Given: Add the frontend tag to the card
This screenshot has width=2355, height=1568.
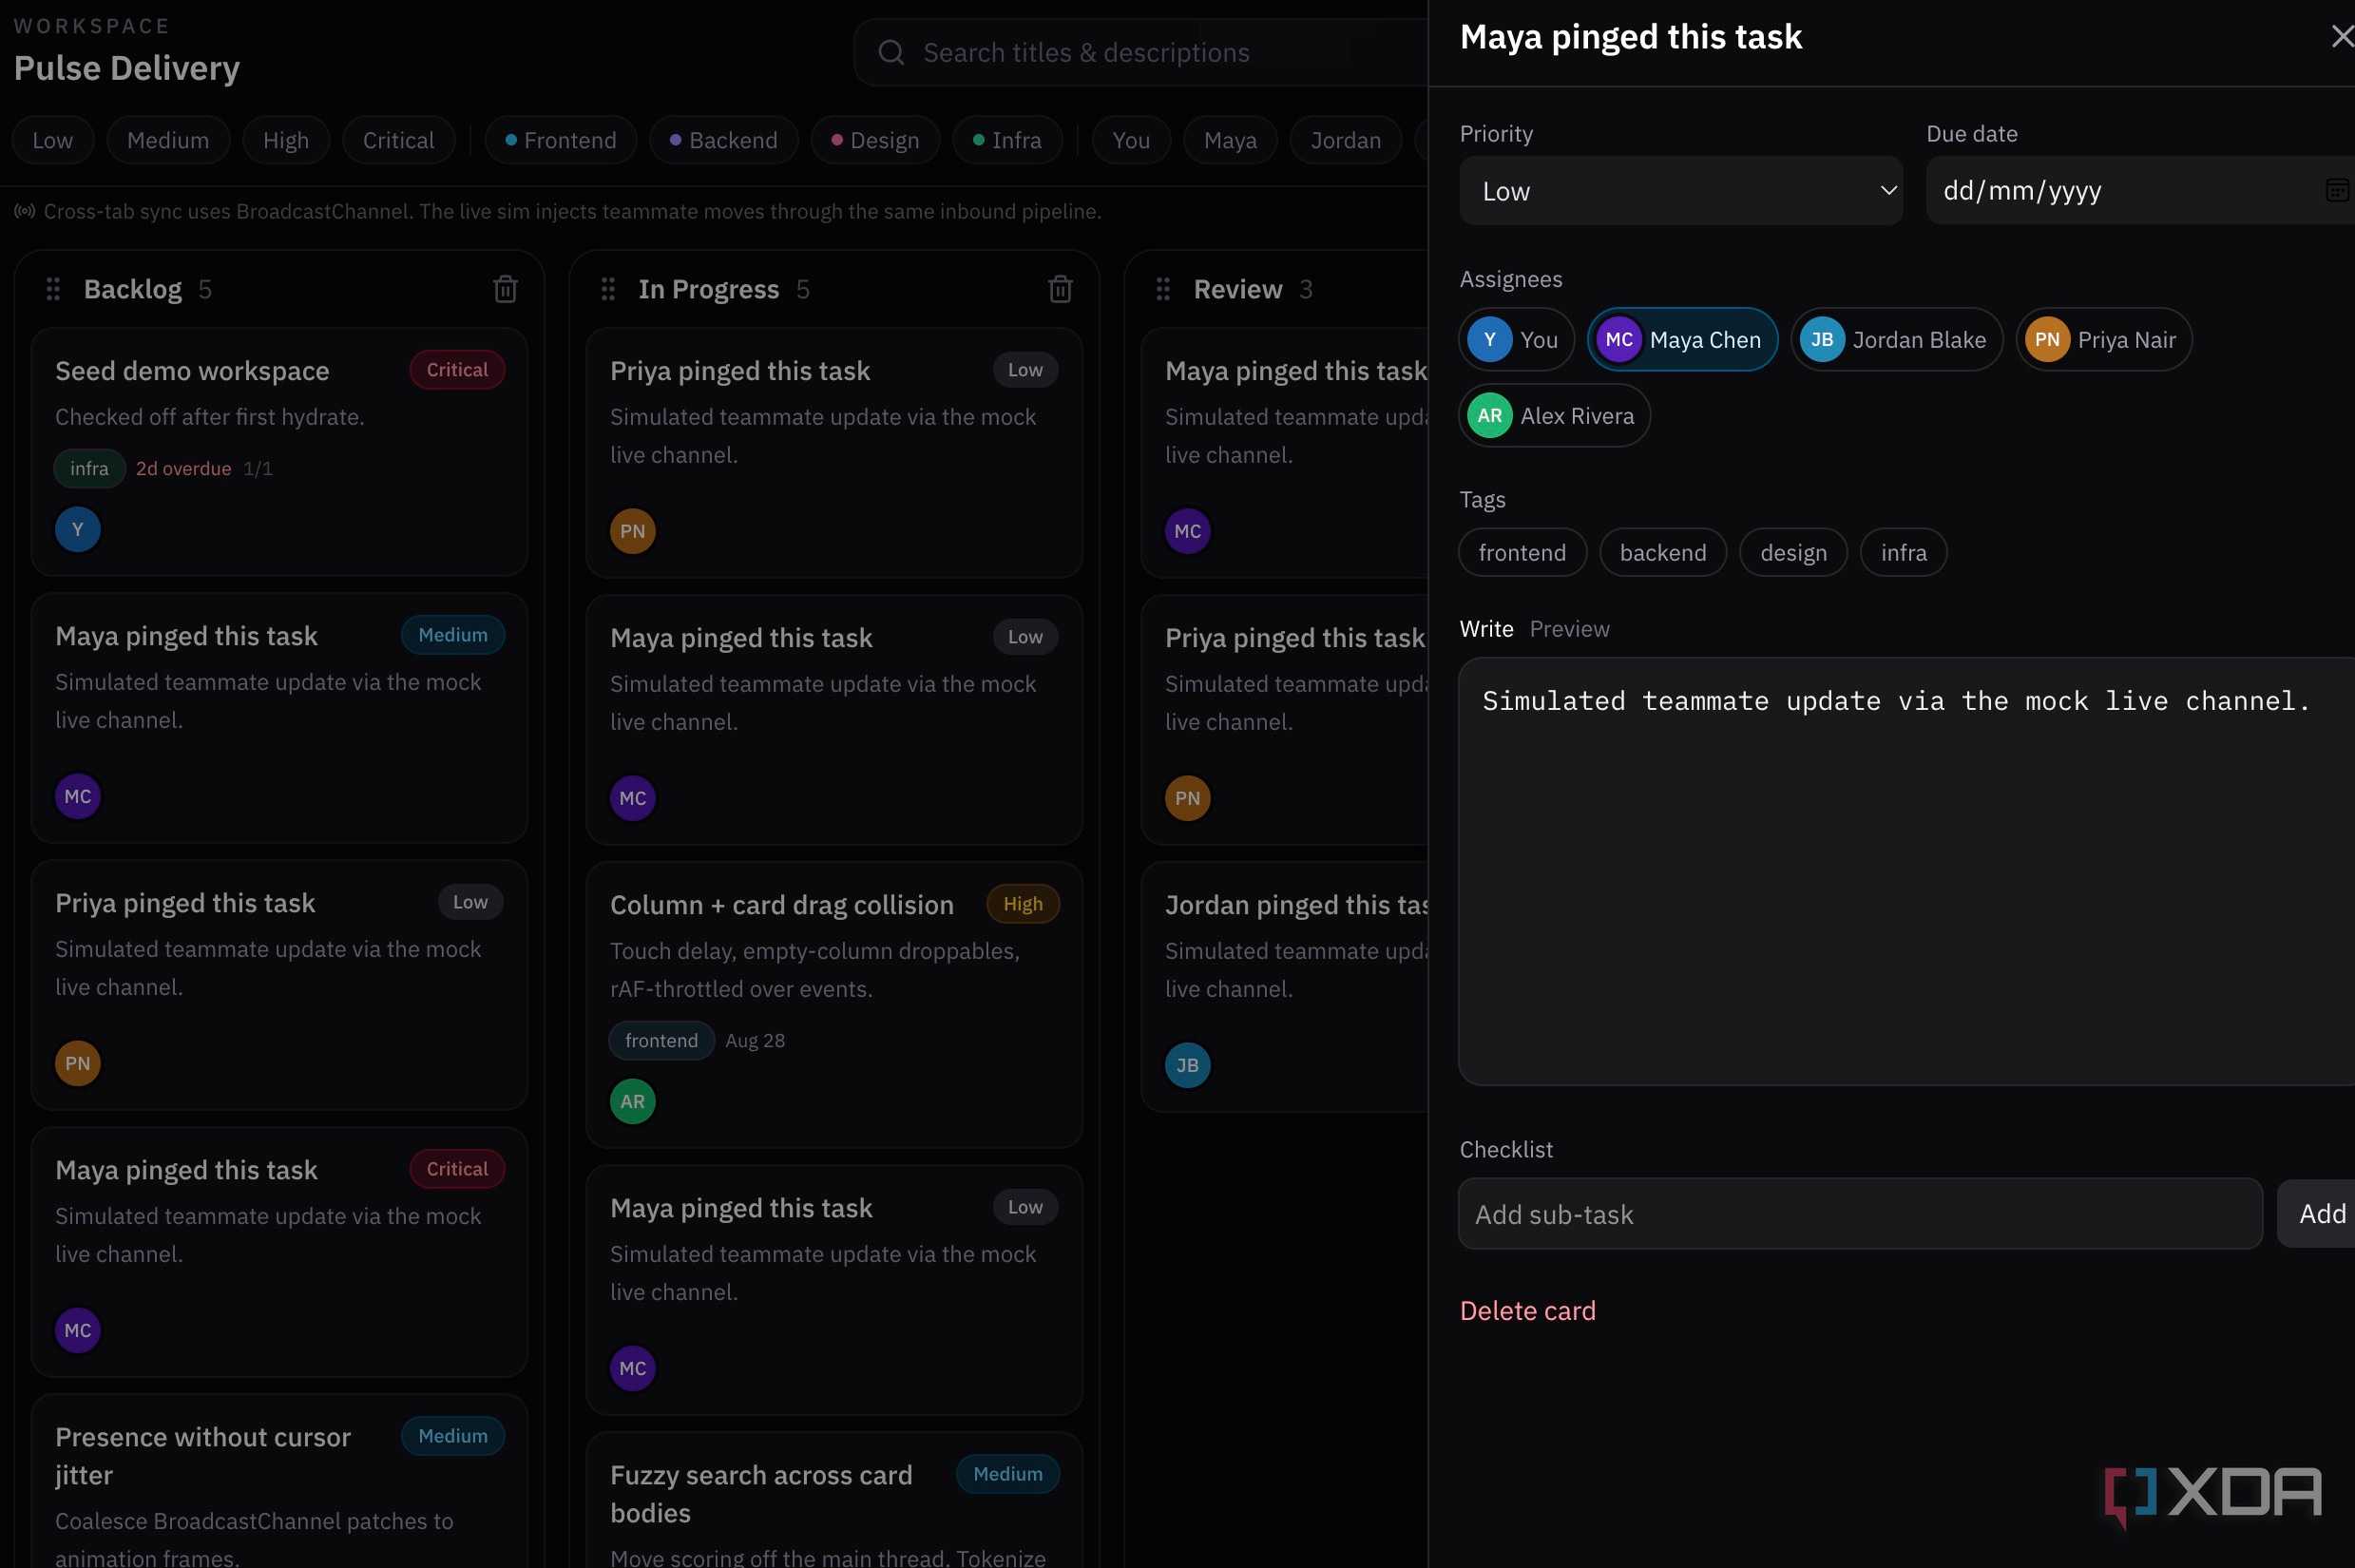Looking at the screenshot, I should coord(1522,552).
